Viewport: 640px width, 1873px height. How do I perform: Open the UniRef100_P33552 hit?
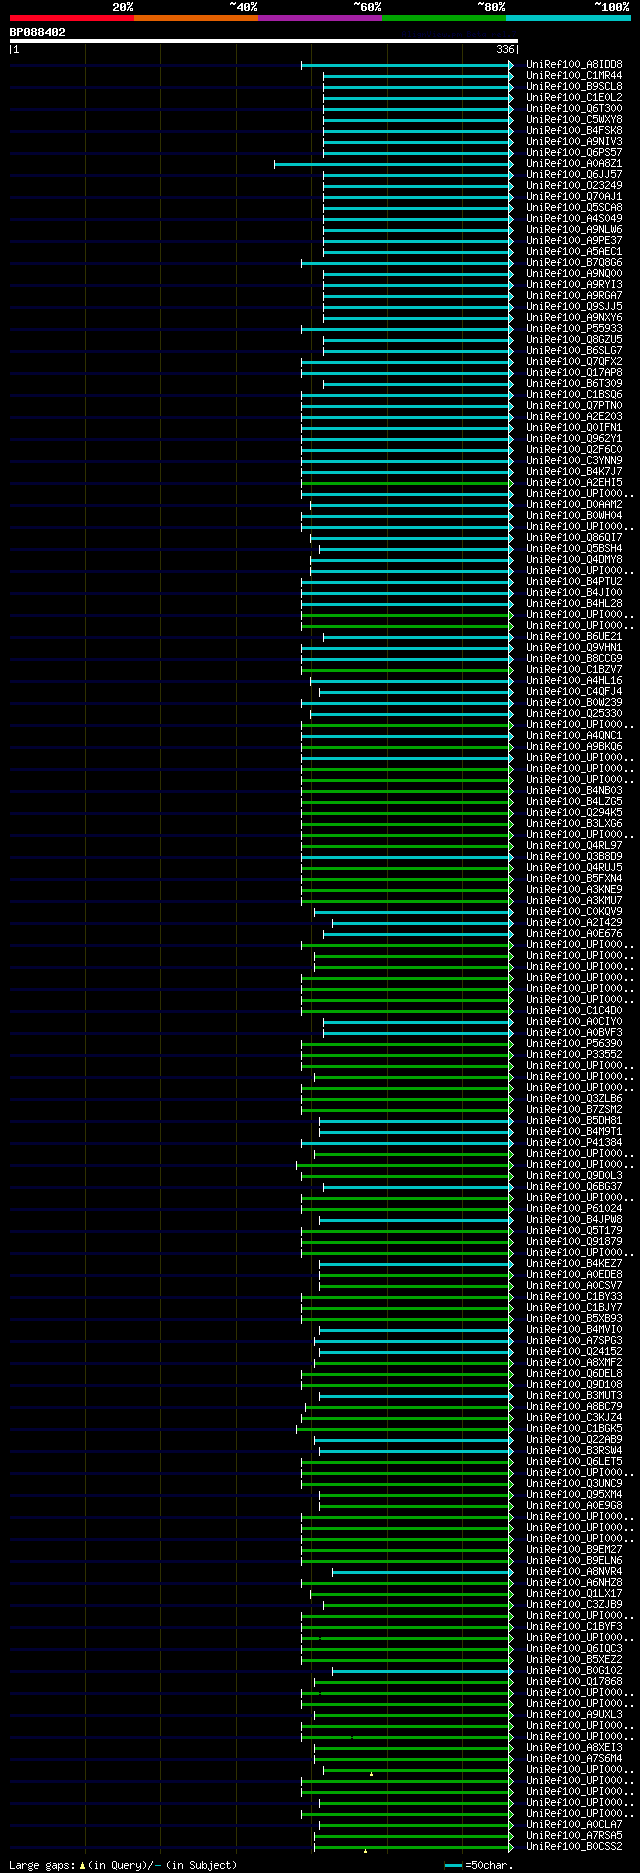pyautogui.click(x=574, y=1055)
